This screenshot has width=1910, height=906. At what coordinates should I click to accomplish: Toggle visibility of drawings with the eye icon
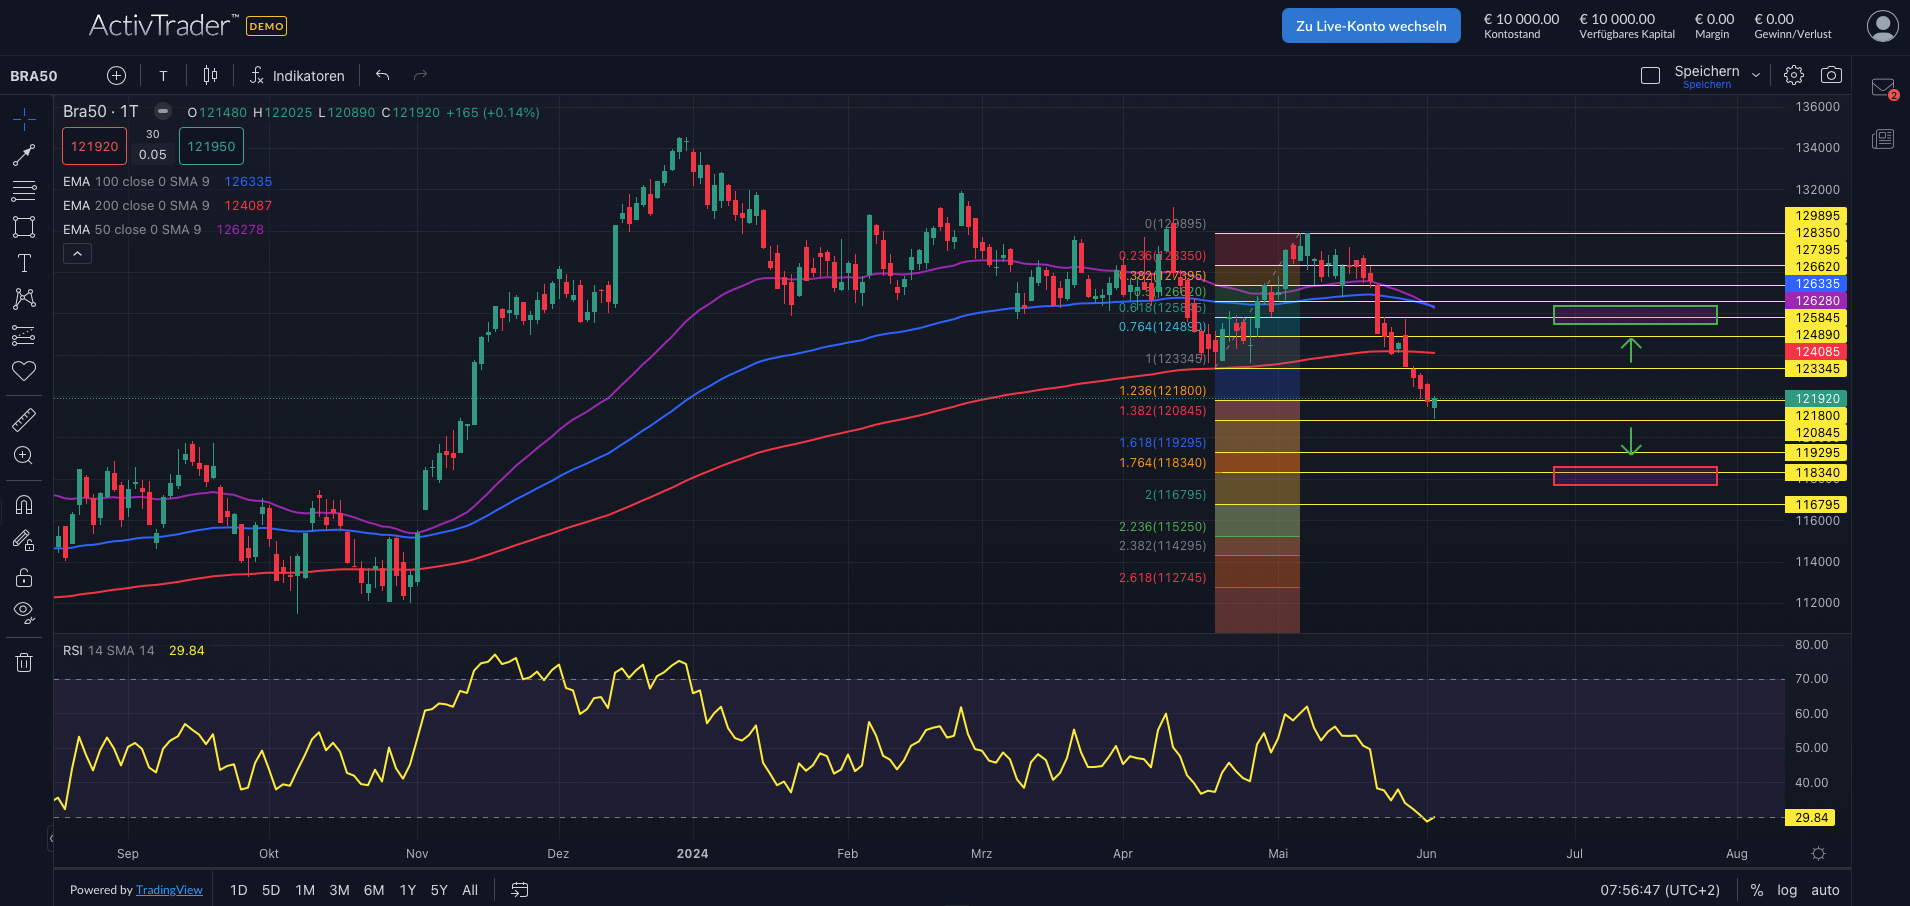[24, 612]
